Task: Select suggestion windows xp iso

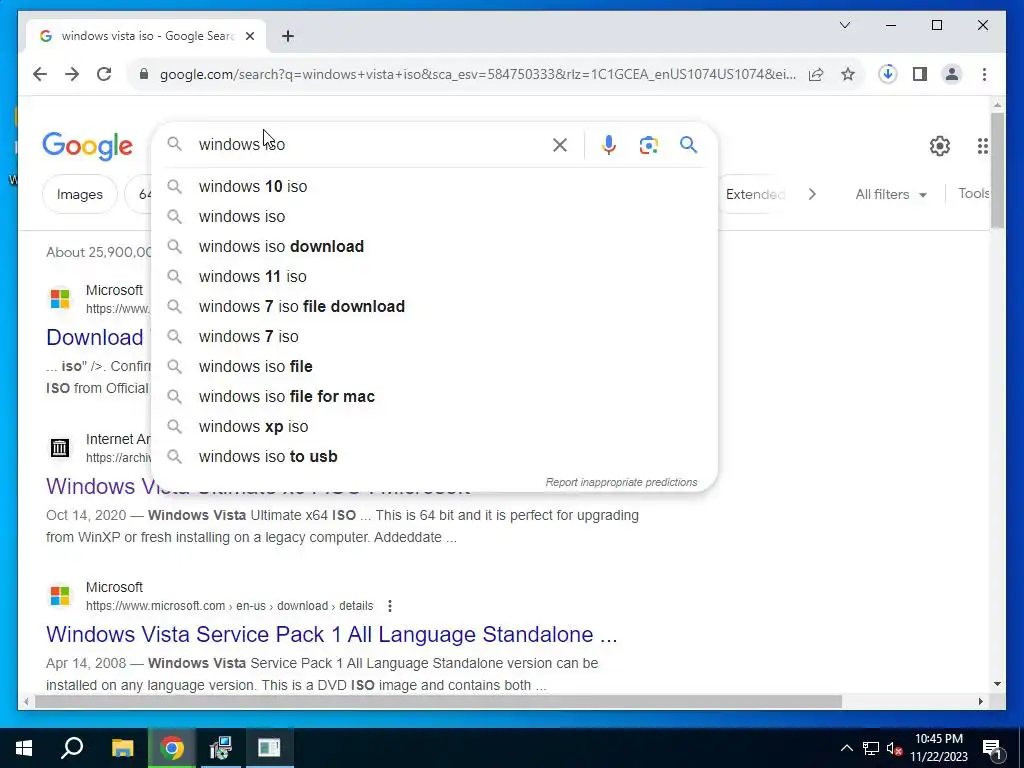Action: coord(434,426)
